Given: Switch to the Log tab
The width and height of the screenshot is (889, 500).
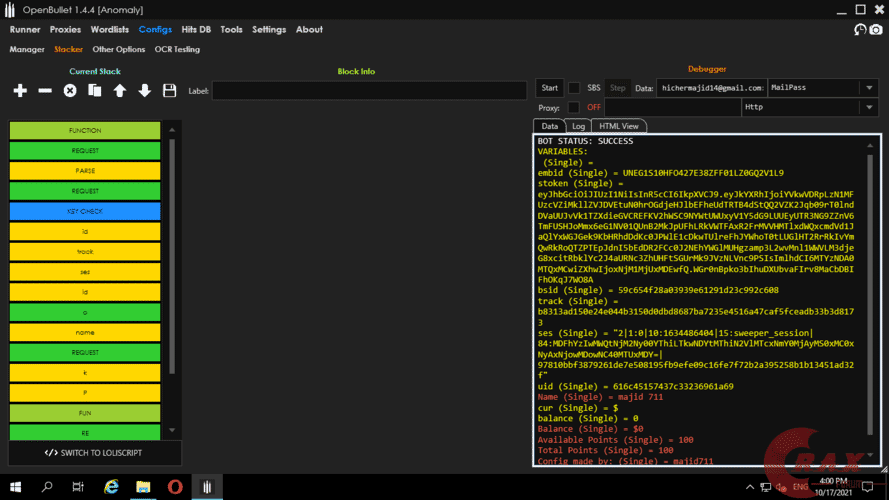Looking at the screenshot, I should 578,126.
